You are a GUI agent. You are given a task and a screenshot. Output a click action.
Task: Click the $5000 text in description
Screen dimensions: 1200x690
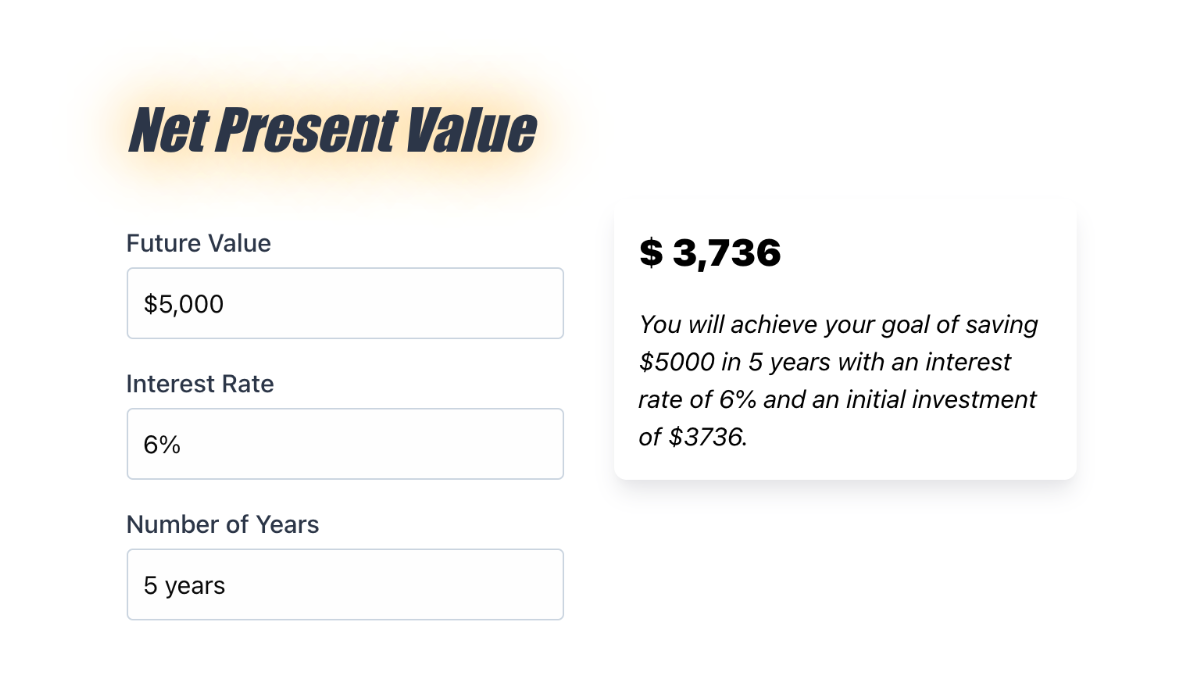click(676, 362)
